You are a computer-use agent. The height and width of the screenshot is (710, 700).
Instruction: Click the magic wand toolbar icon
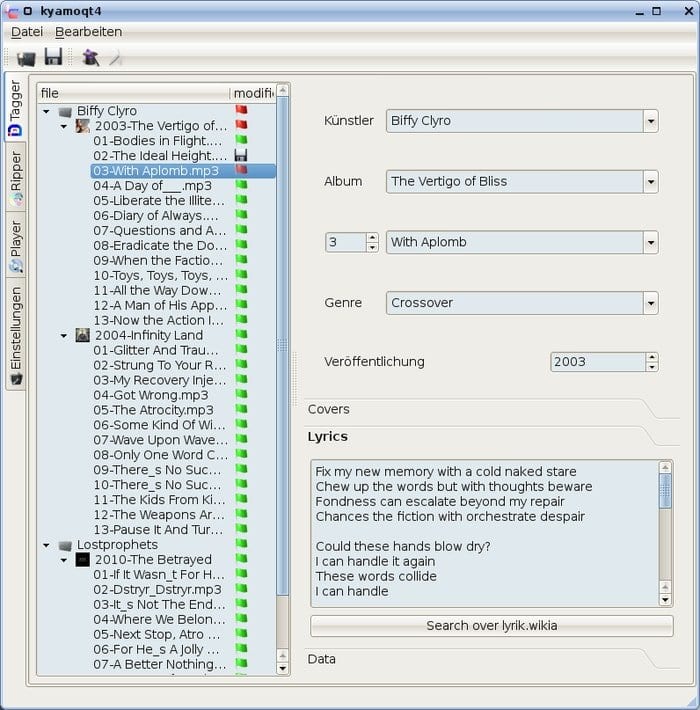point(116,58)
